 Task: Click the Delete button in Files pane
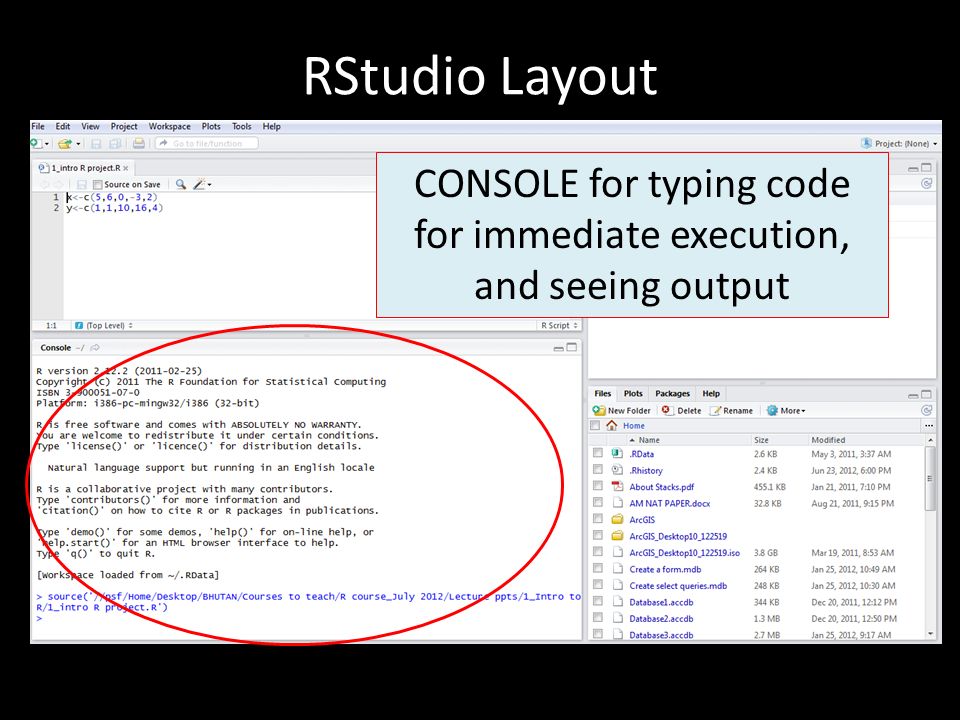681,411
